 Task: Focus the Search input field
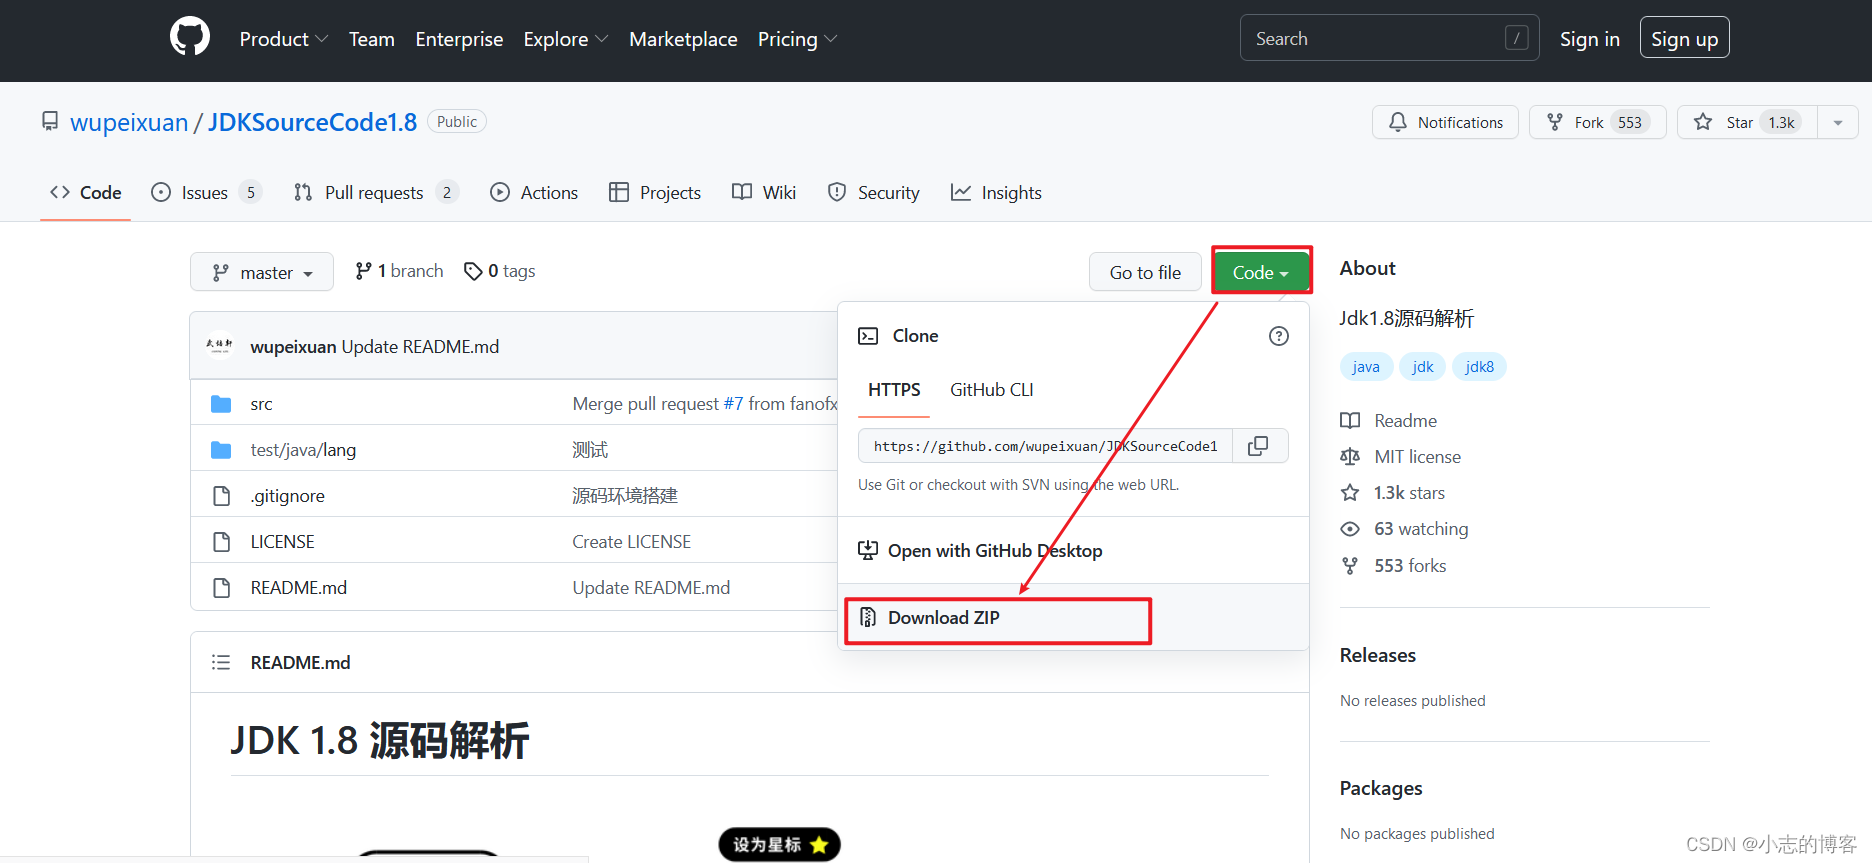coord(1389,38)
